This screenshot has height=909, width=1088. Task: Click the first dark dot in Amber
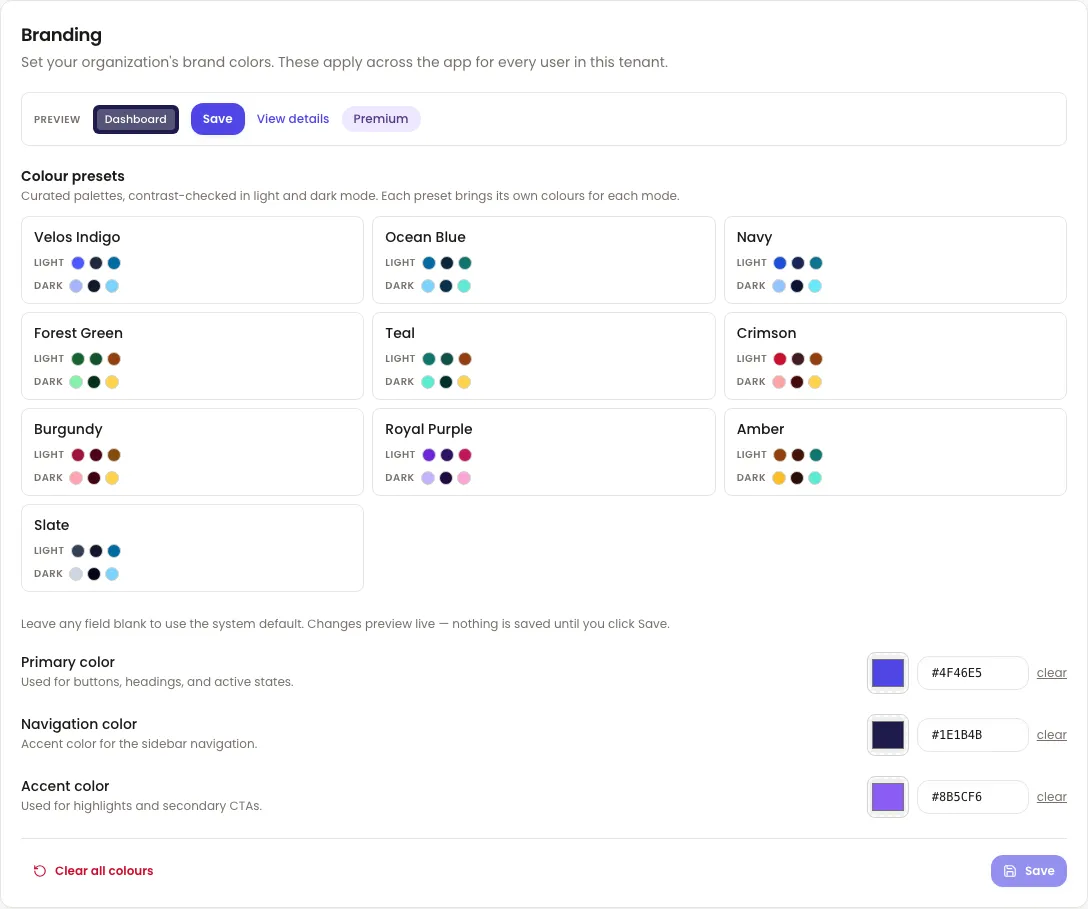pos(779,478)
